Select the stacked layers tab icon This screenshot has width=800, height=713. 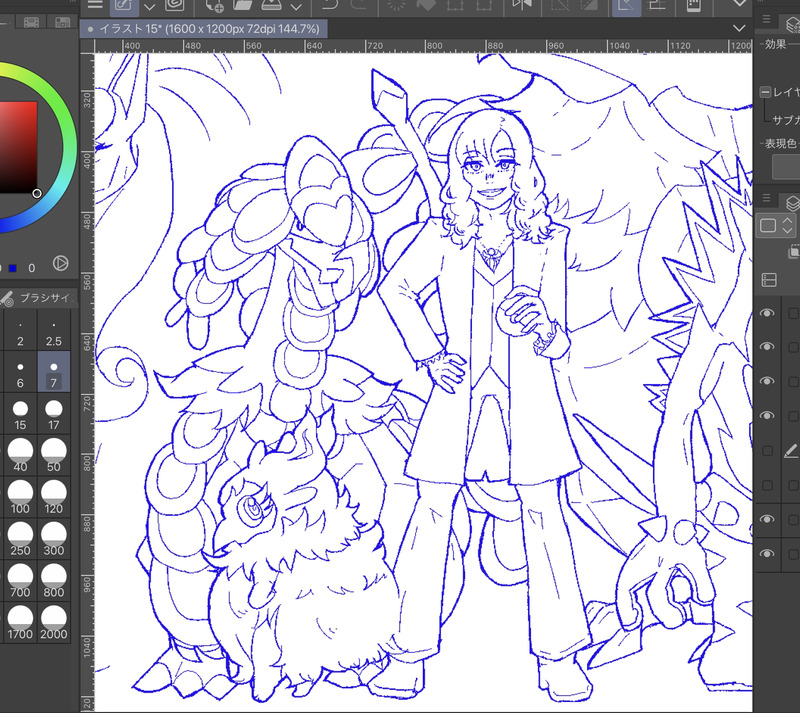[792, 203]
